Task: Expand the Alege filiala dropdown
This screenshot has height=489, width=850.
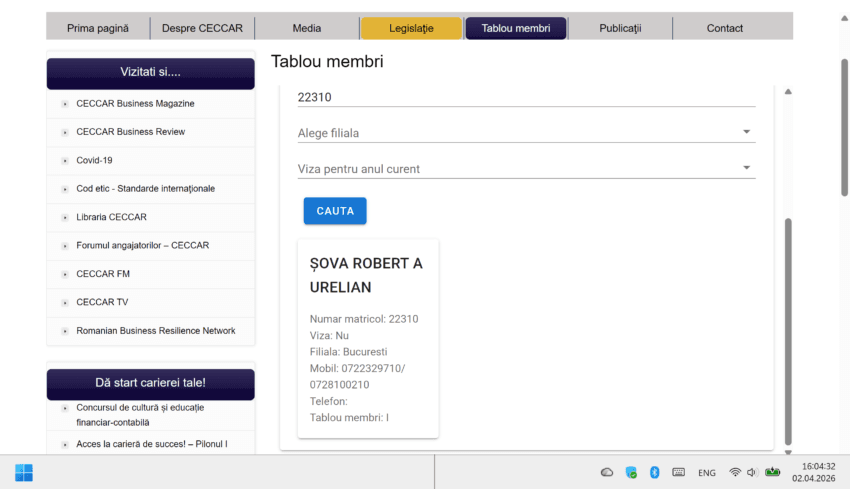Action: pyautogui.click(x=526, y=132)
